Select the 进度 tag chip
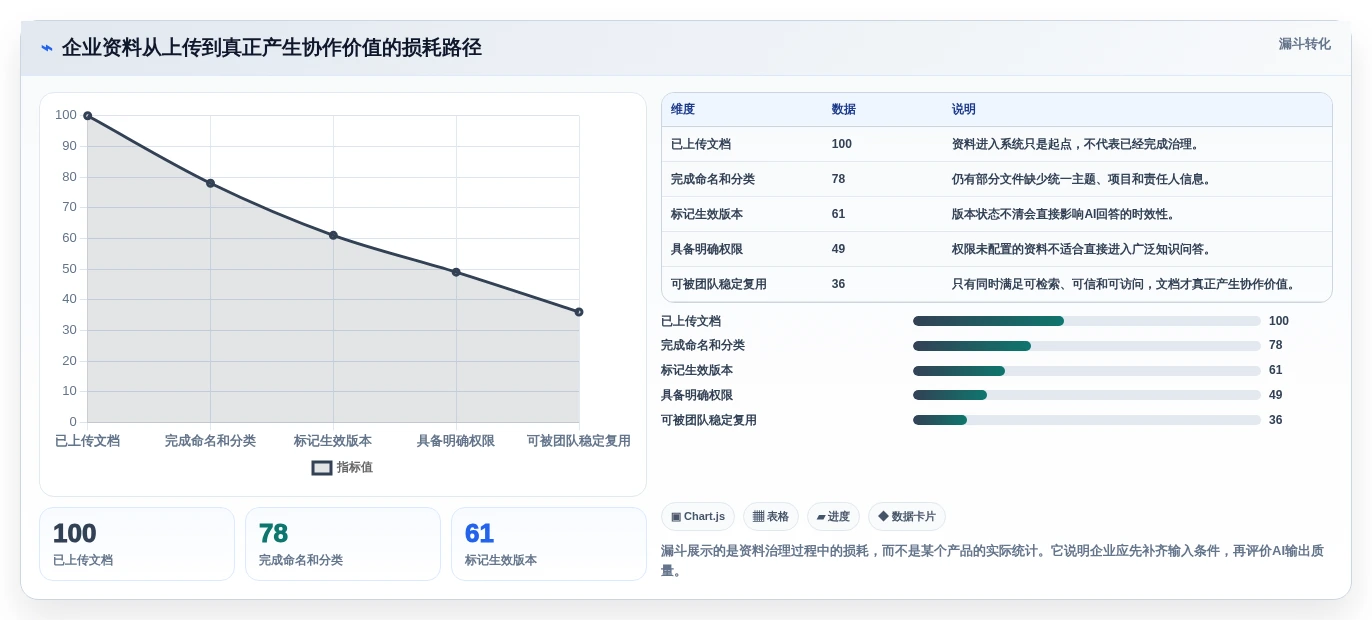This screenshot has width=1372, height=620. (833, 517)
